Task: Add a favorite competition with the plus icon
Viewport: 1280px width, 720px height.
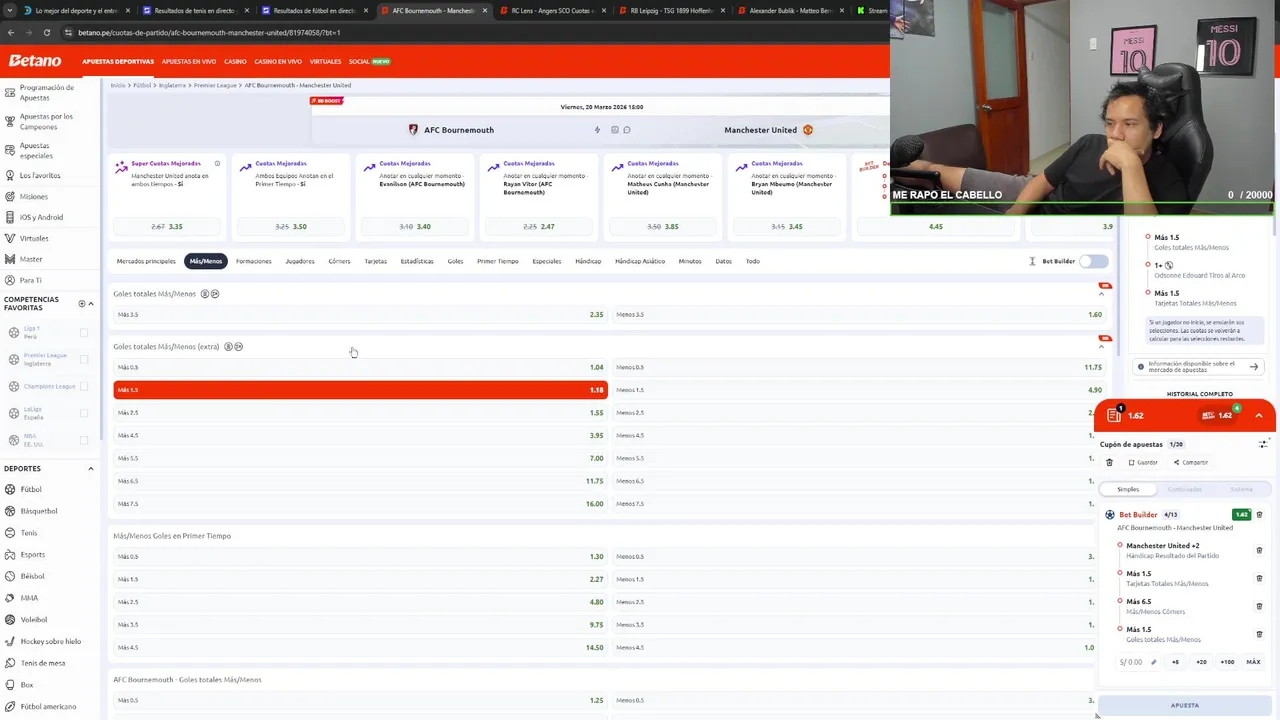Action: tap(82, 303)
